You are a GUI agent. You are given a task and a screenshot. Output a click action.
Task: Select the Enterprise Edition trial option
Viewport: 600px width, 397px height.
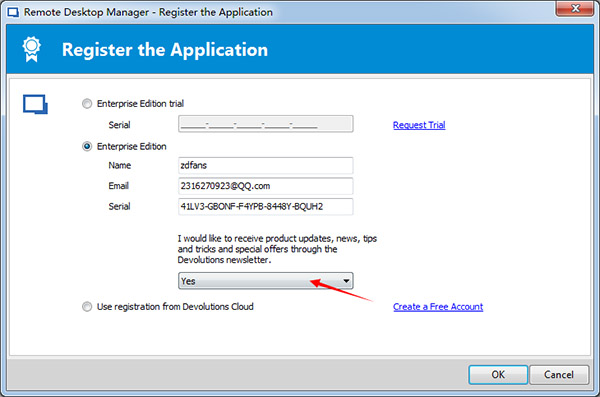(87, 104)
